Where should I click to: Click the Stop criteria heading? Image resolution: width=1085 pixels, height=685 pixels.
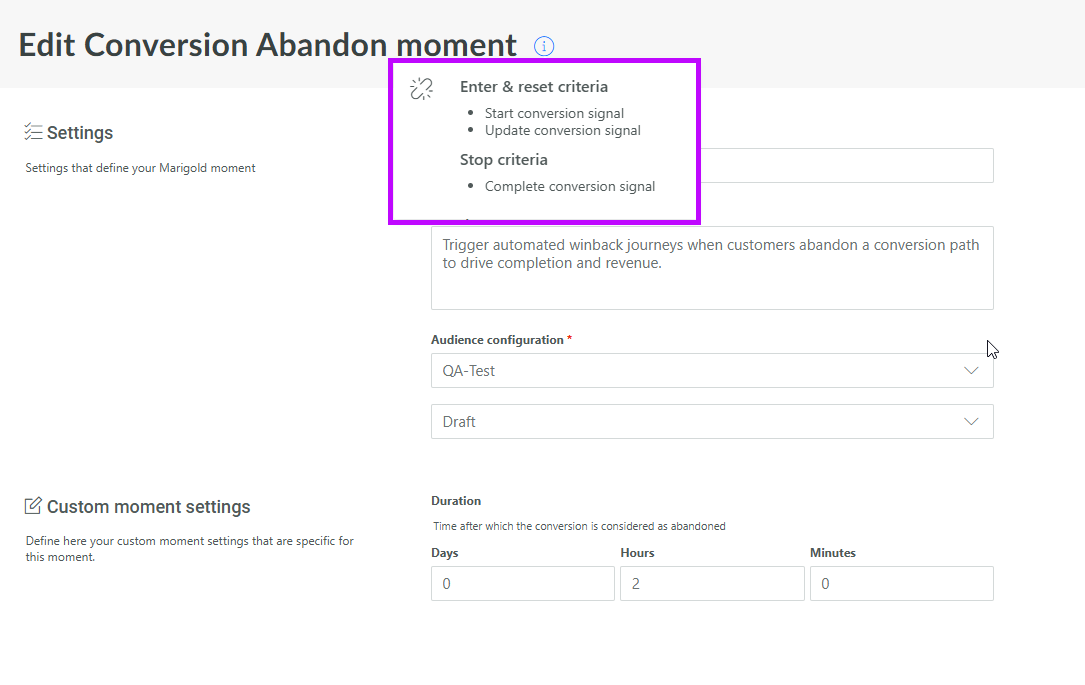[x=503, y=160]
